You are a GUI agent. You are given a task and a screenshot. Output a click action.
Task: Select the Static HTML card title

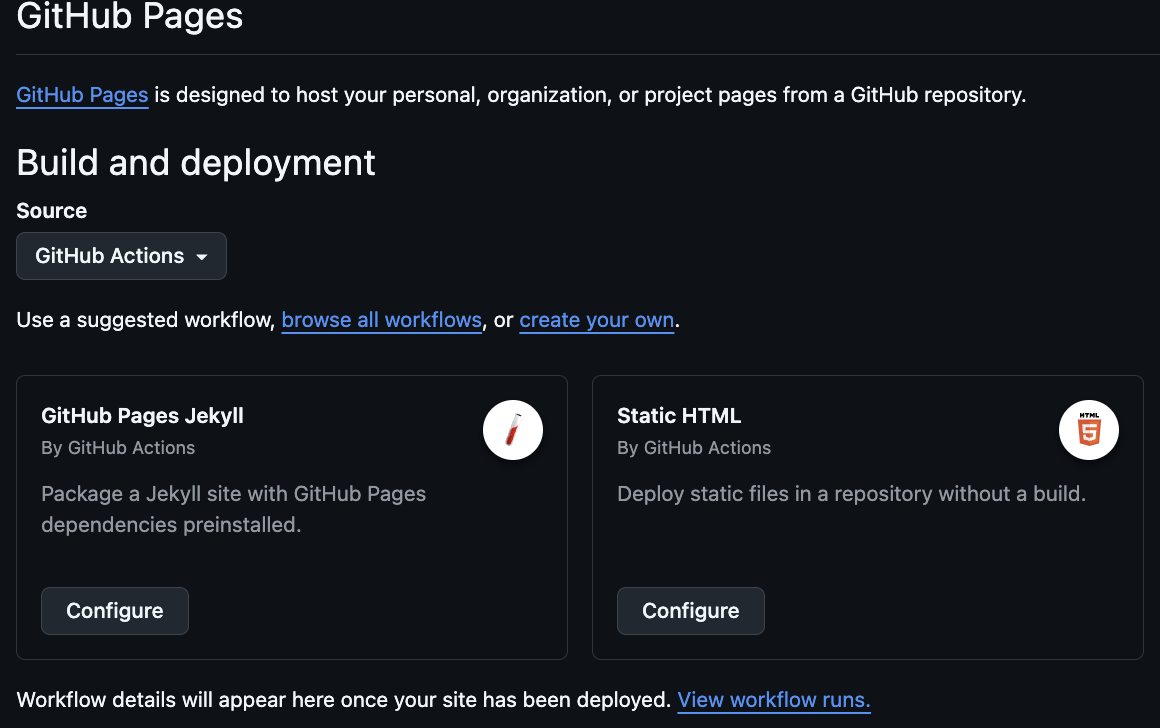(x=679, y=416)
